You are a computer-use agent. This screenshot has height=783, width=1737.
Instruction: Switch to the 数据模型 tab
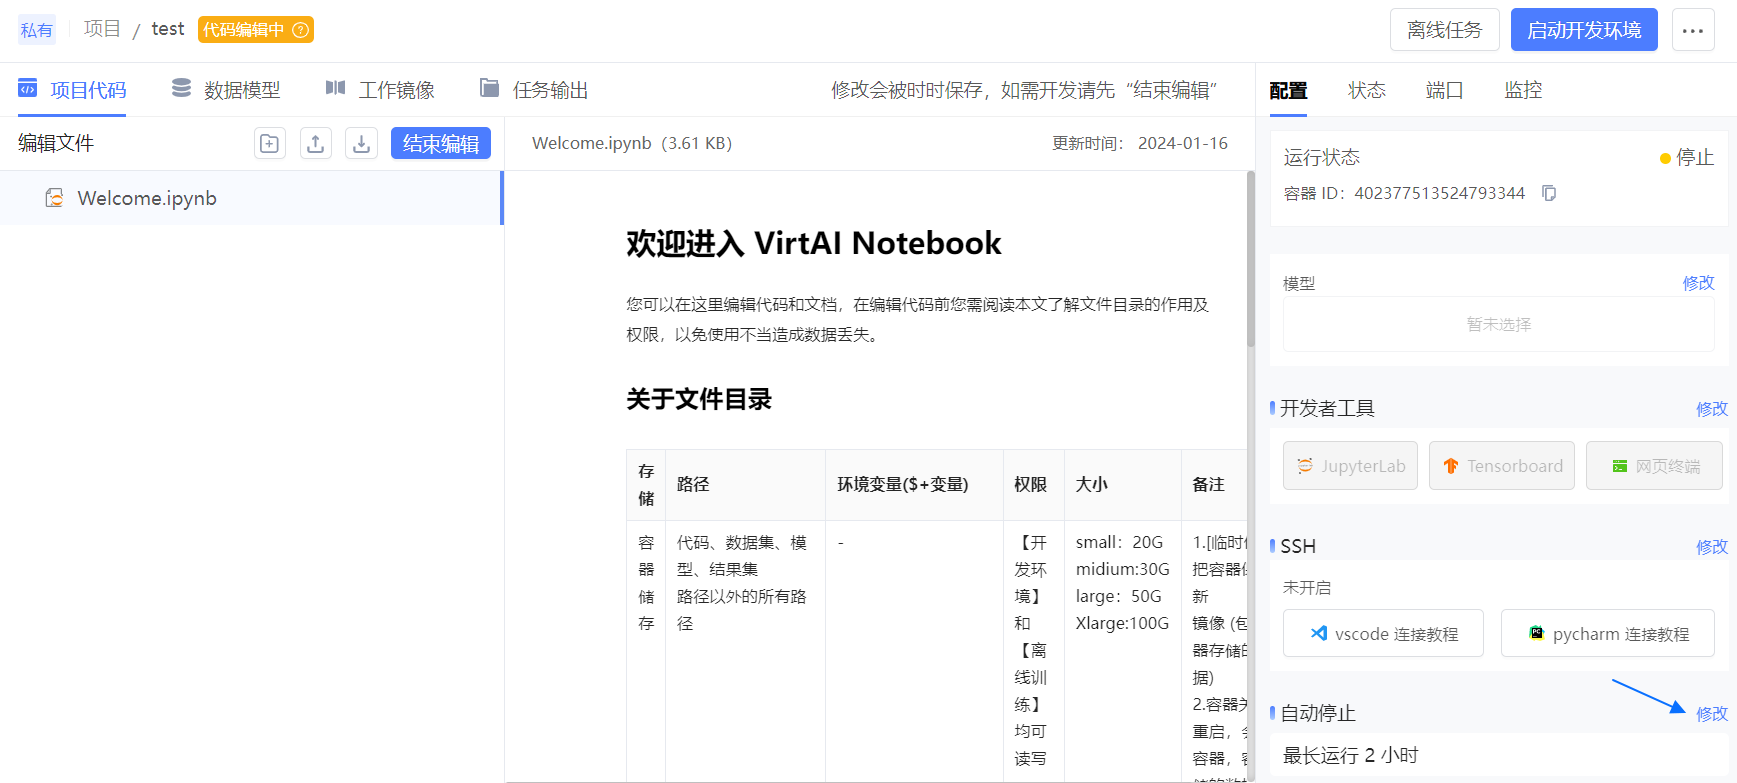tap(226, 90)
